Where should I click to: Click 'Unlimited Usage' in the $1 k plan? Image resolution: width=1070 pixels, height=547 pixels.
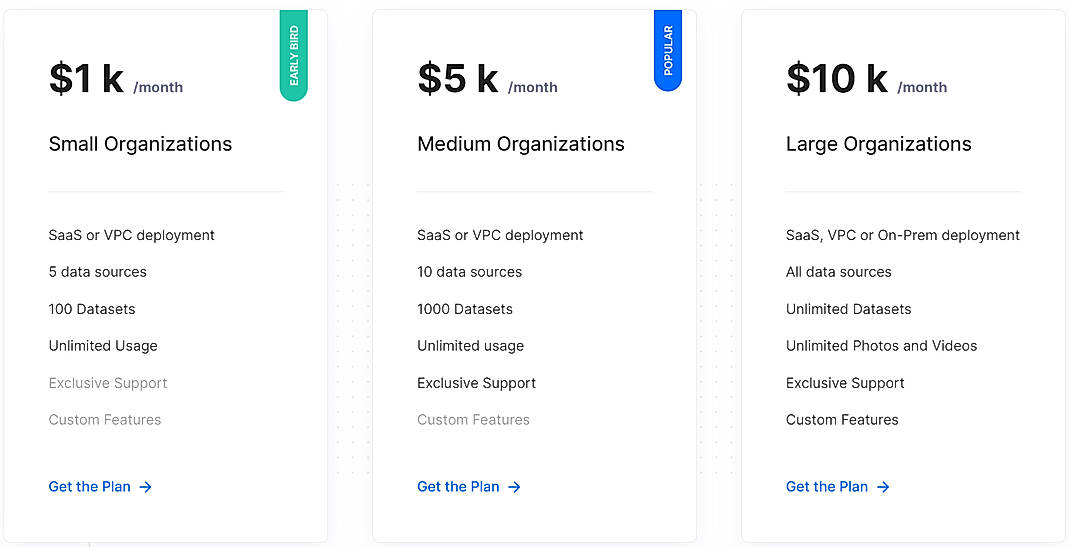pos(103,346)
